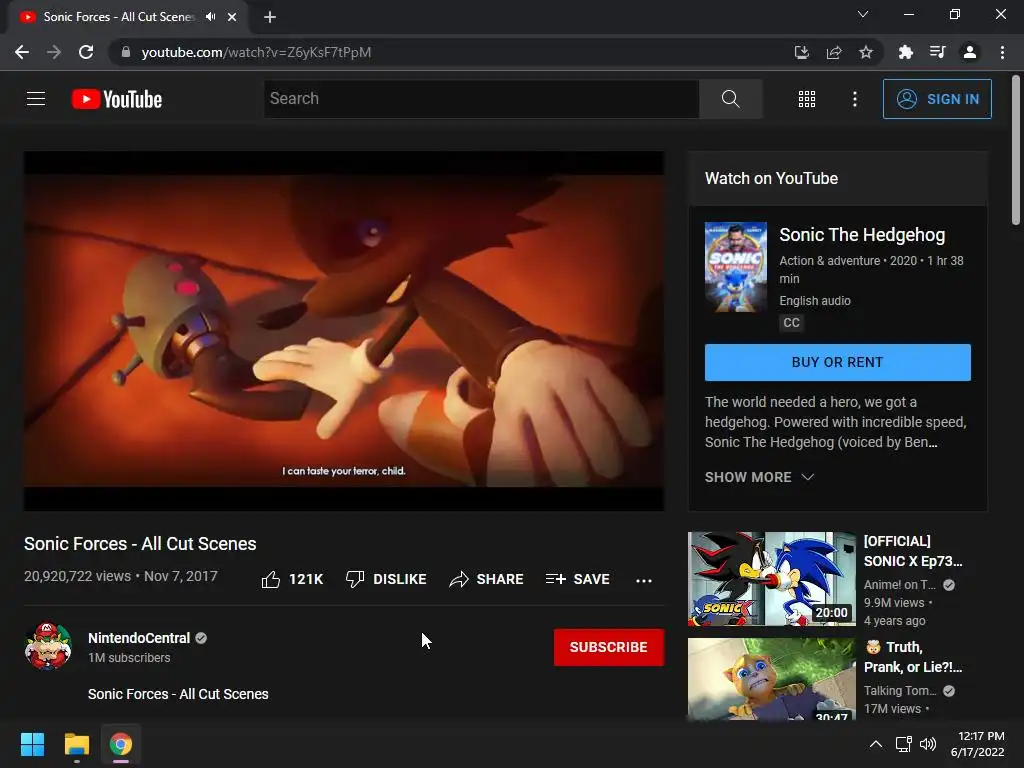Open the YouTube apps grid icon
The height and width of the screenshot is (768, 1024).
(807, 99)
